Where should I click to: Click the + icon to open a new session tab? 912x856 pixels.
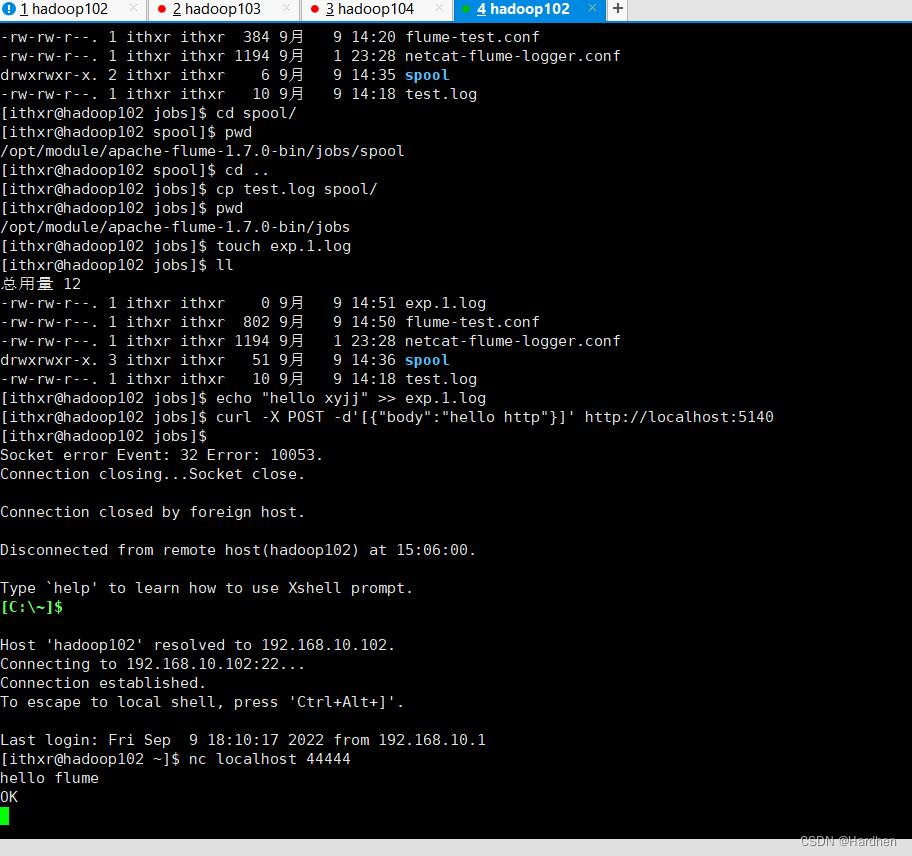tap(617, 11)
